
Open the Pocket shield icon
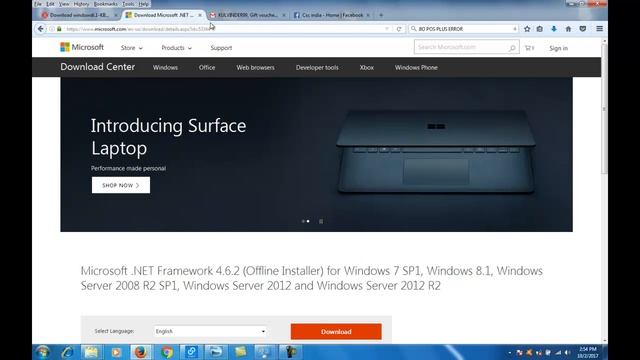click(x=583, y=29)
